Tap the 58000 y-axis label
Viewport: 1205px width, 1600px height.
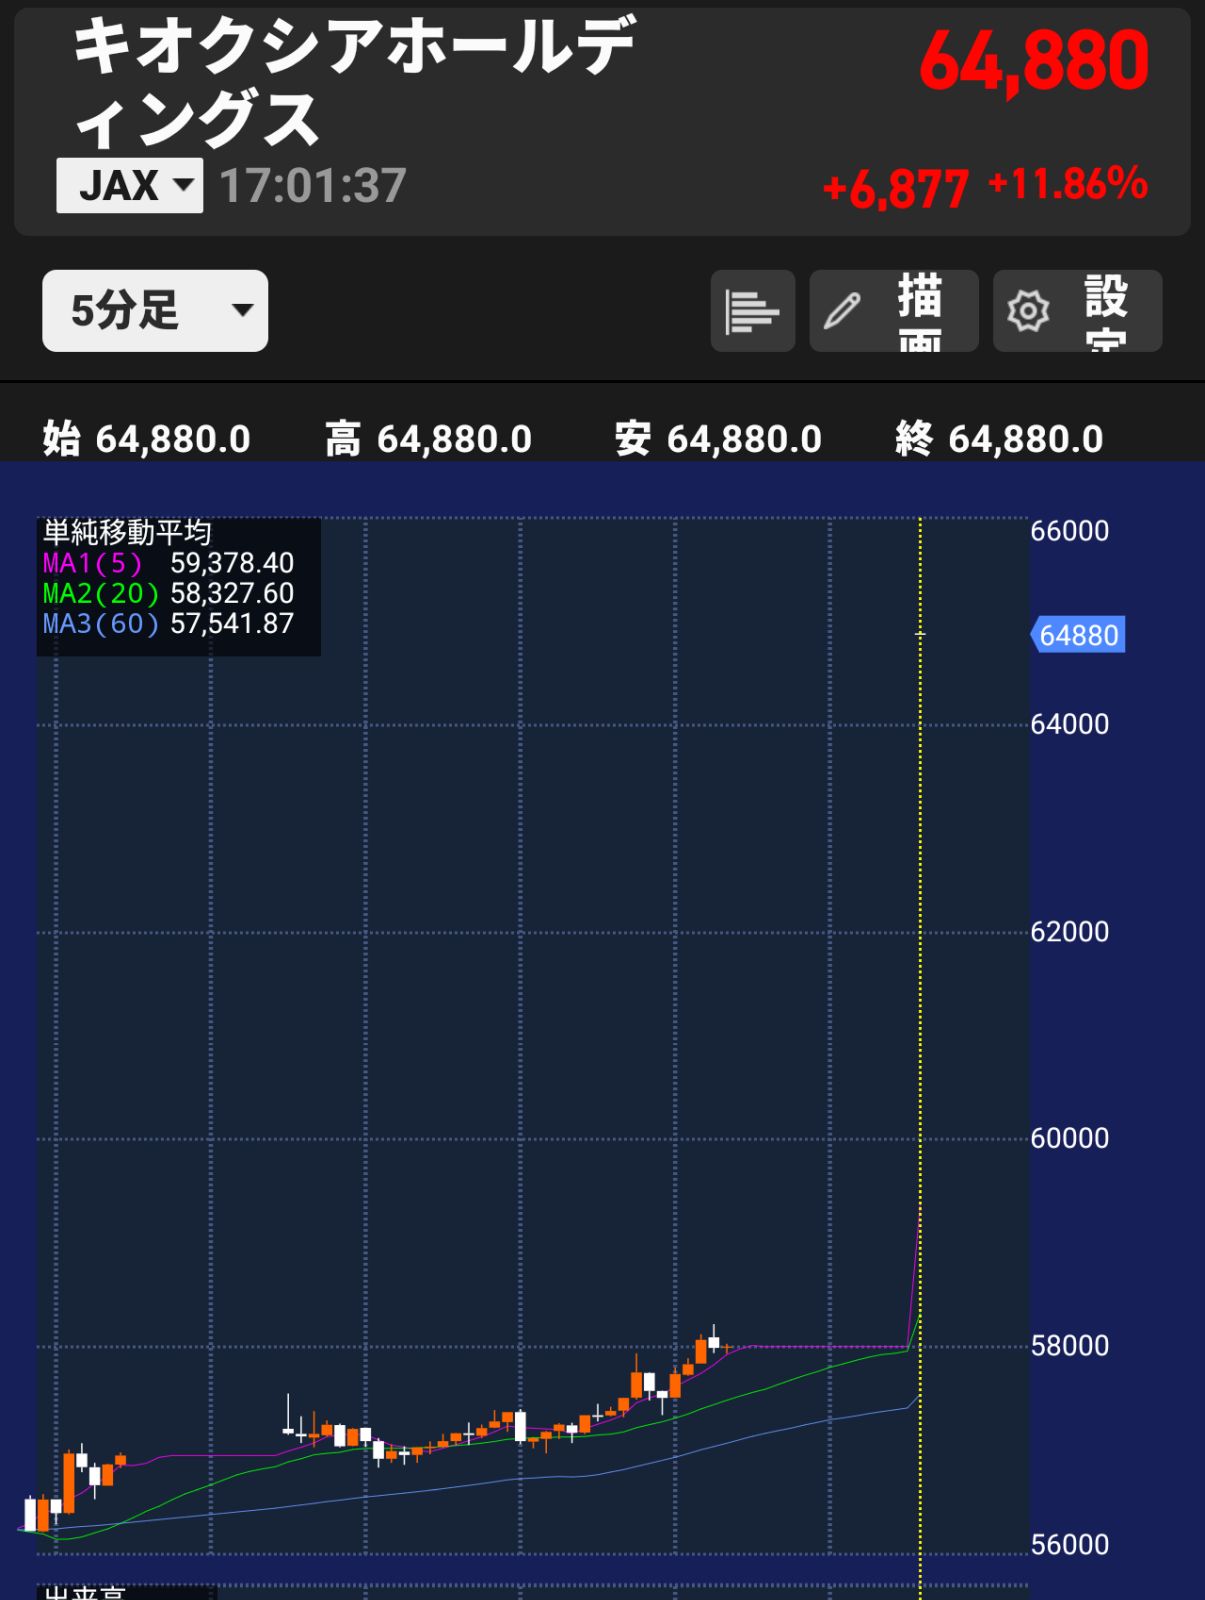[1070, 1346]
